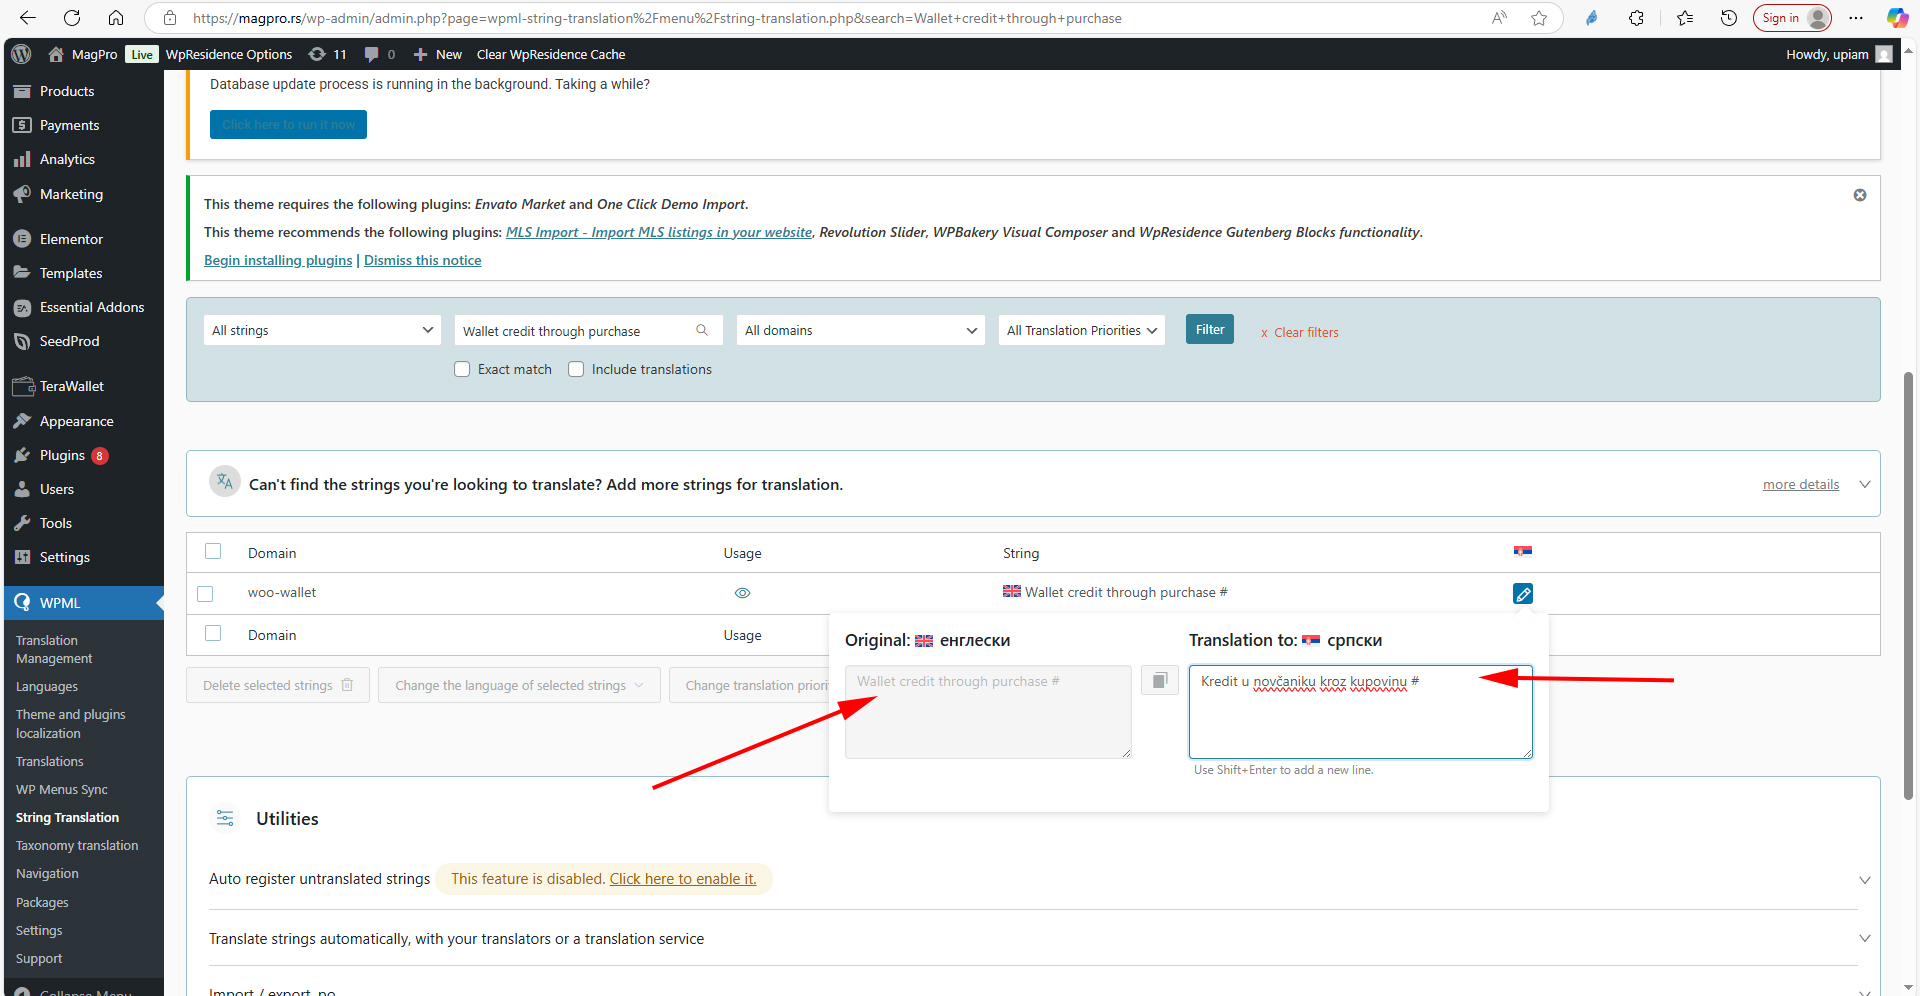Open browser extensions puzzle icon

1636,18
